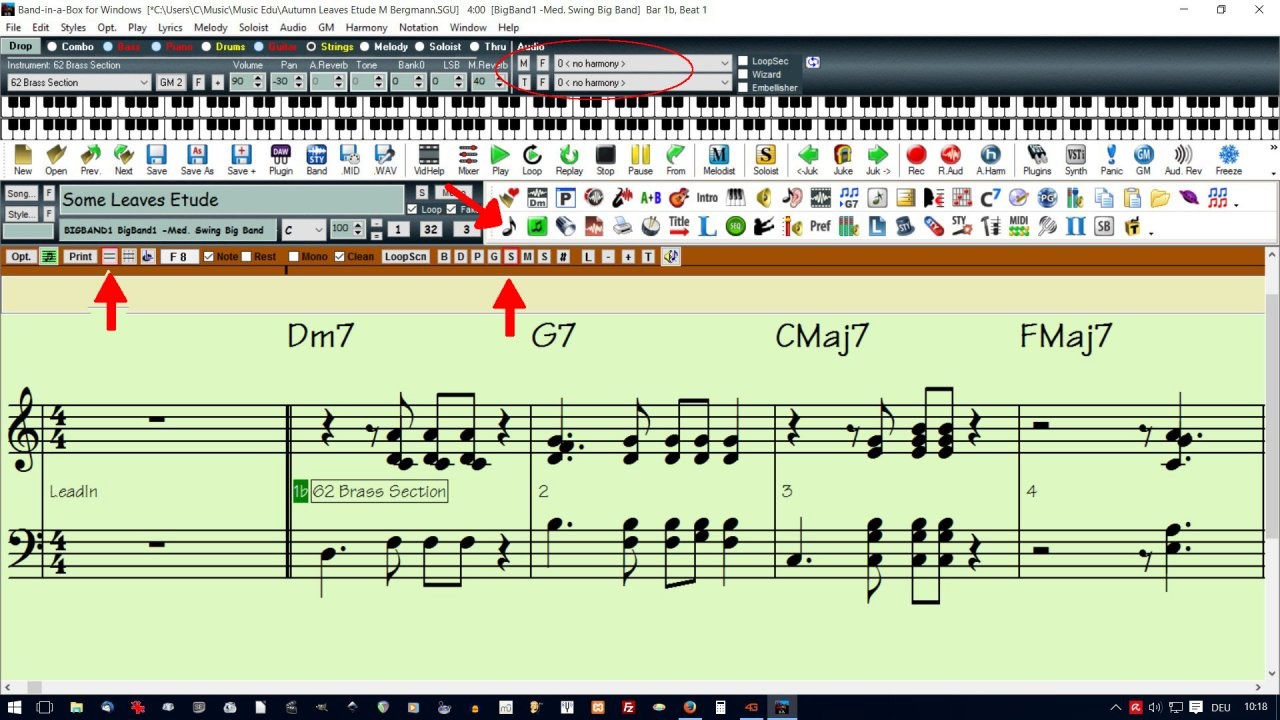Open the Harmony menu
1280x720 pixels.
point(366,27)
